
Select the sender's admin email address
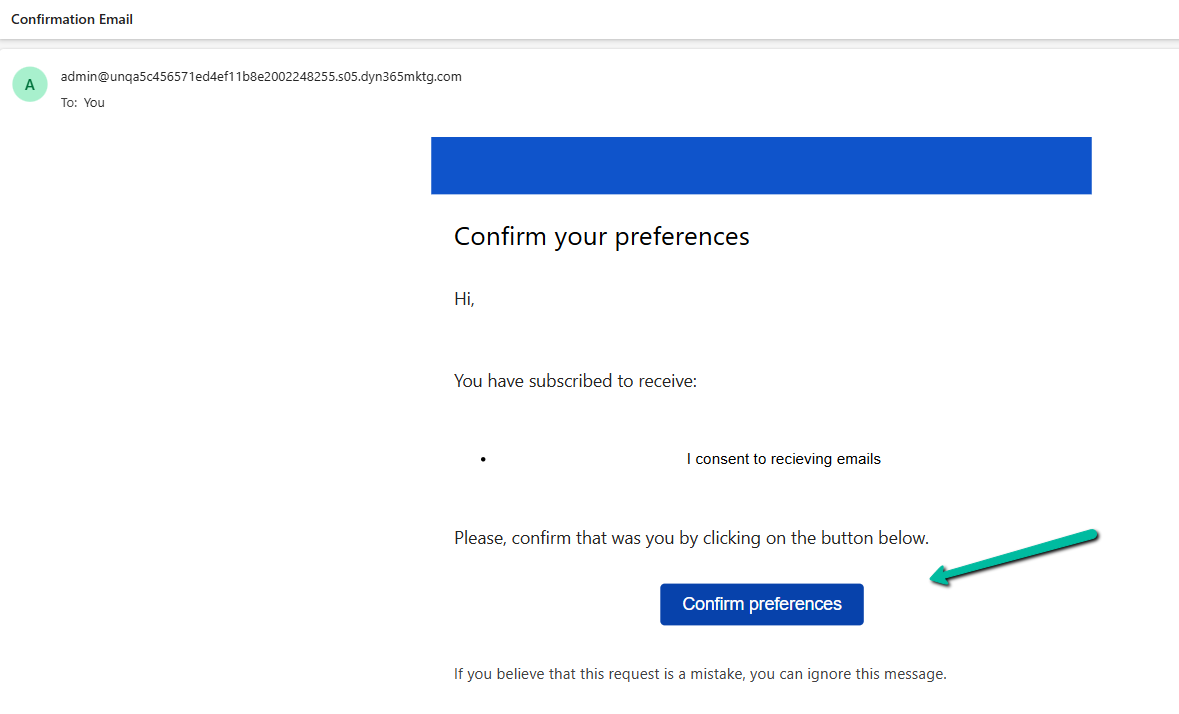(x=261, y=76)
